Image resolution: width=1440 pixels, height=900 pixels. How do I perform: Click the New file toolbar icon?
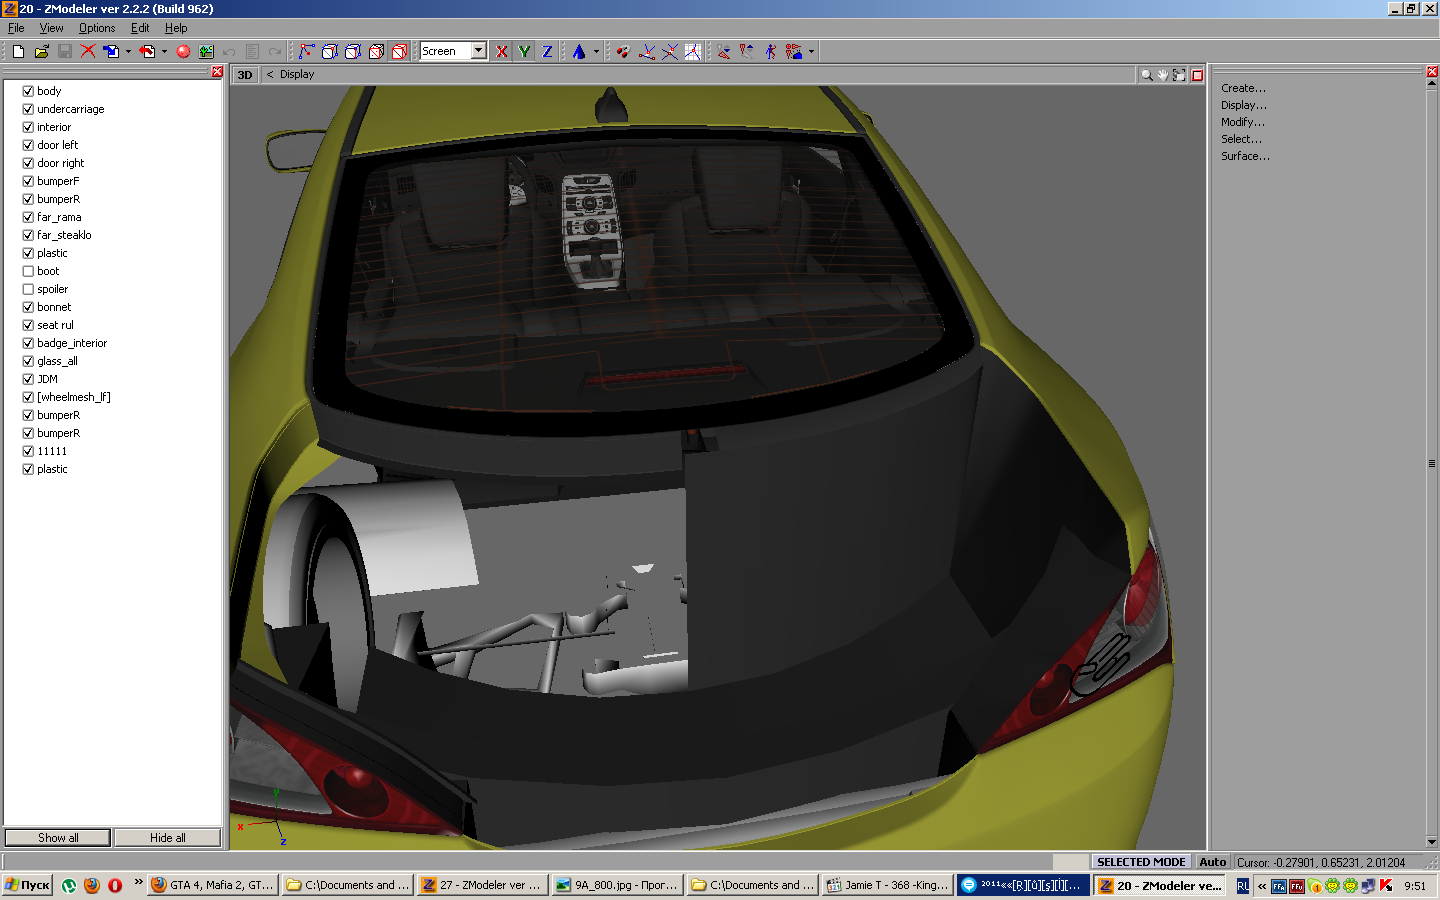pyautogui.click(x=18, y=51)
